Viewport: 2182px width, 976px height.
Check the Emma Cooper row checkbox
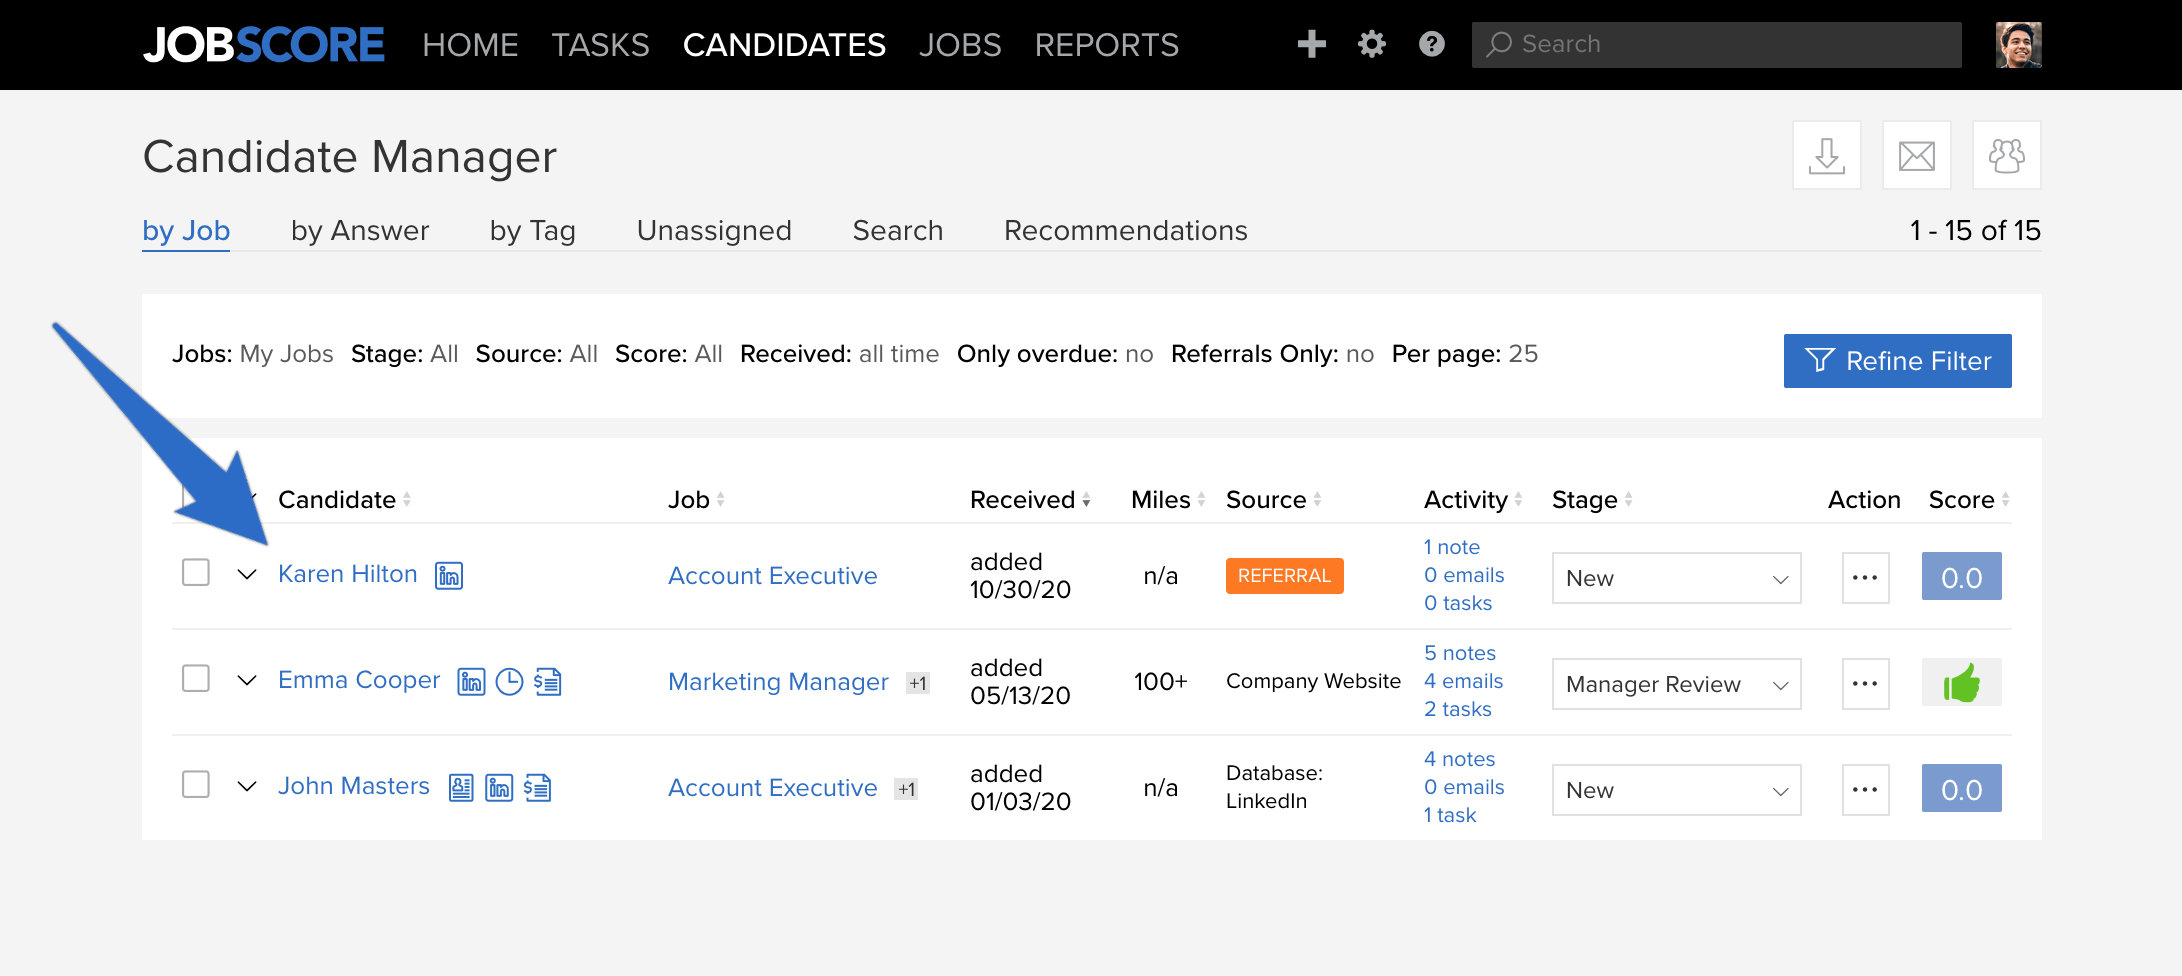click(x=196, y=679)
